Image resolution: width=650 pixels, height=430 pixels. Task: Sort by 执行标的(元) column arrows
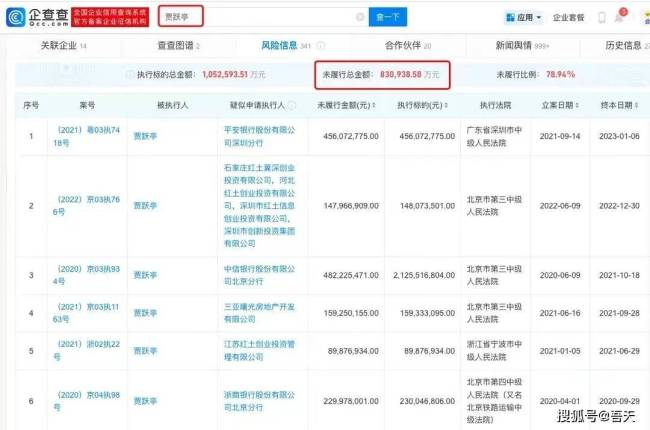[x=446, y=105]
